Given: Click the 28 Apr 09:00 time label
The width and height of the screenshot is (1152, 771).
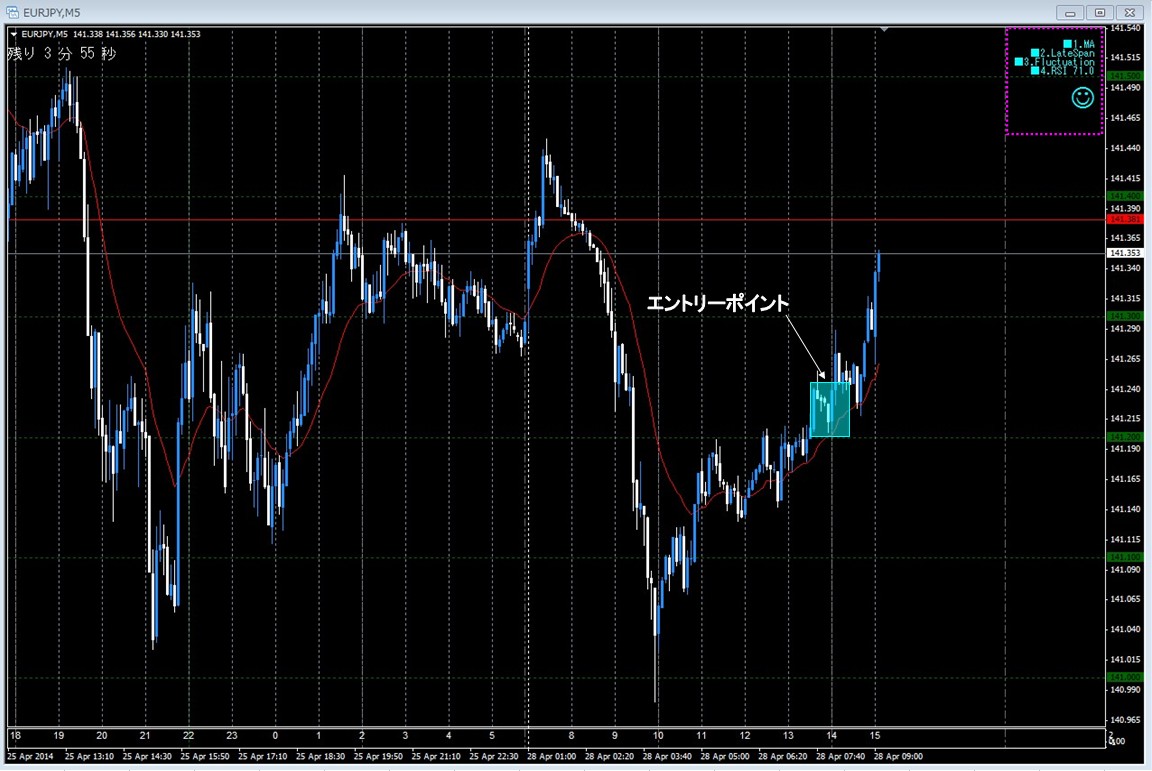Looking at the screenshot, I should [x=898, y=756].
